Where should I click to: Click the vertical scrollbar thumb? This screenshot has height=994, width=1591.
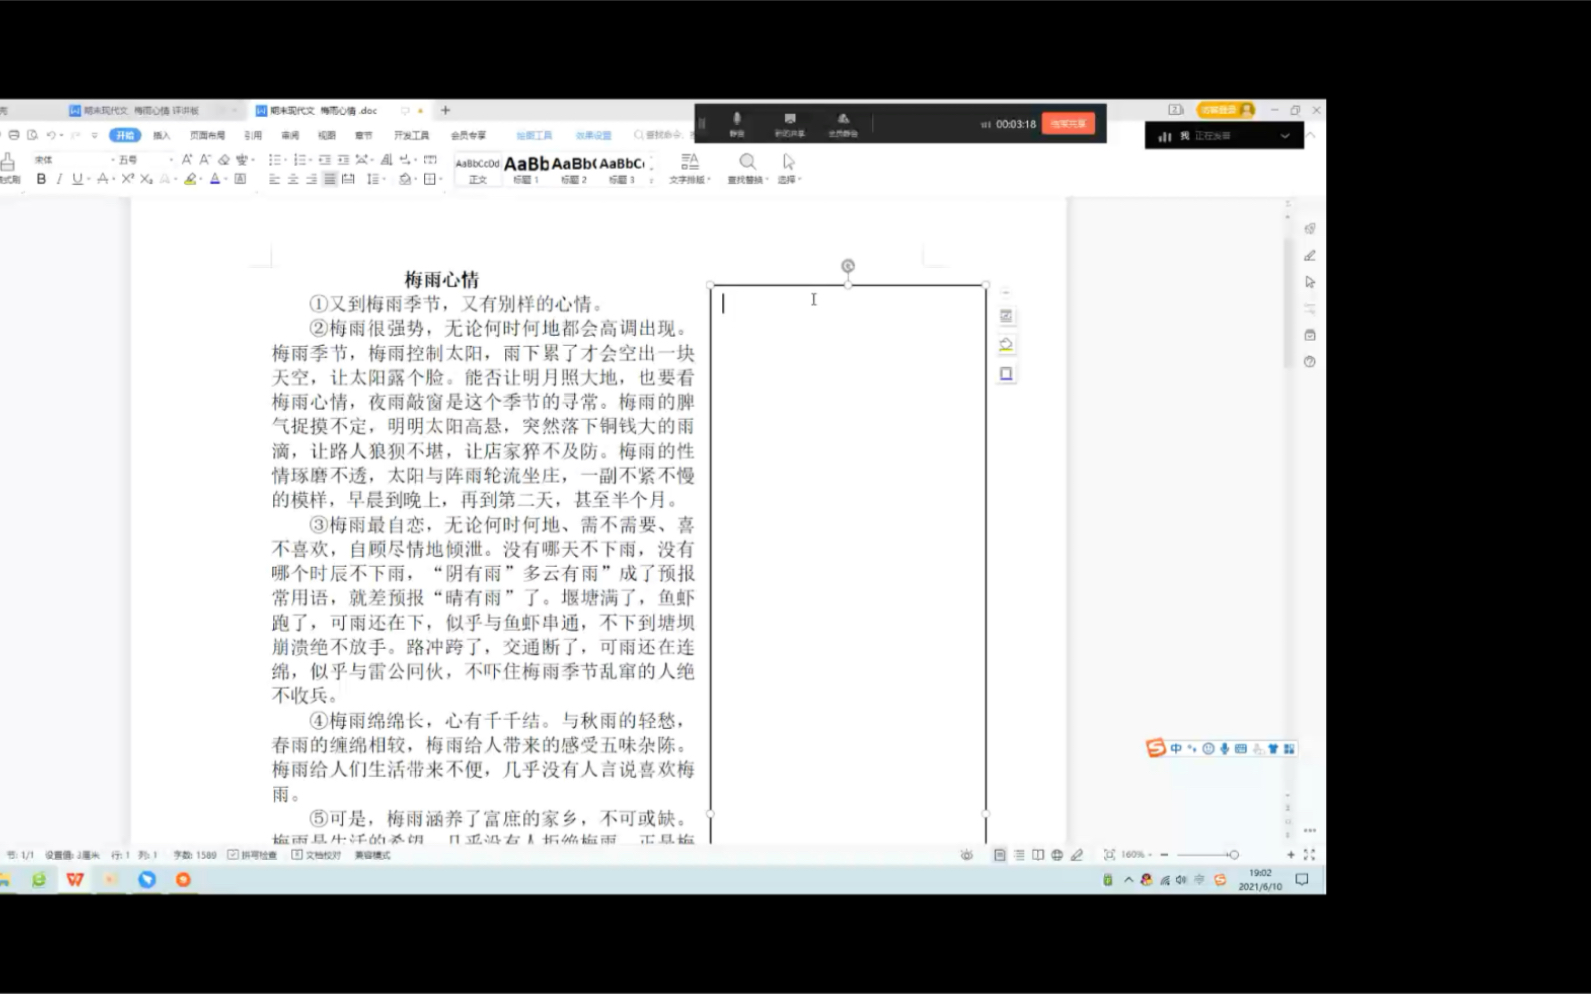tap(1288, 305)
